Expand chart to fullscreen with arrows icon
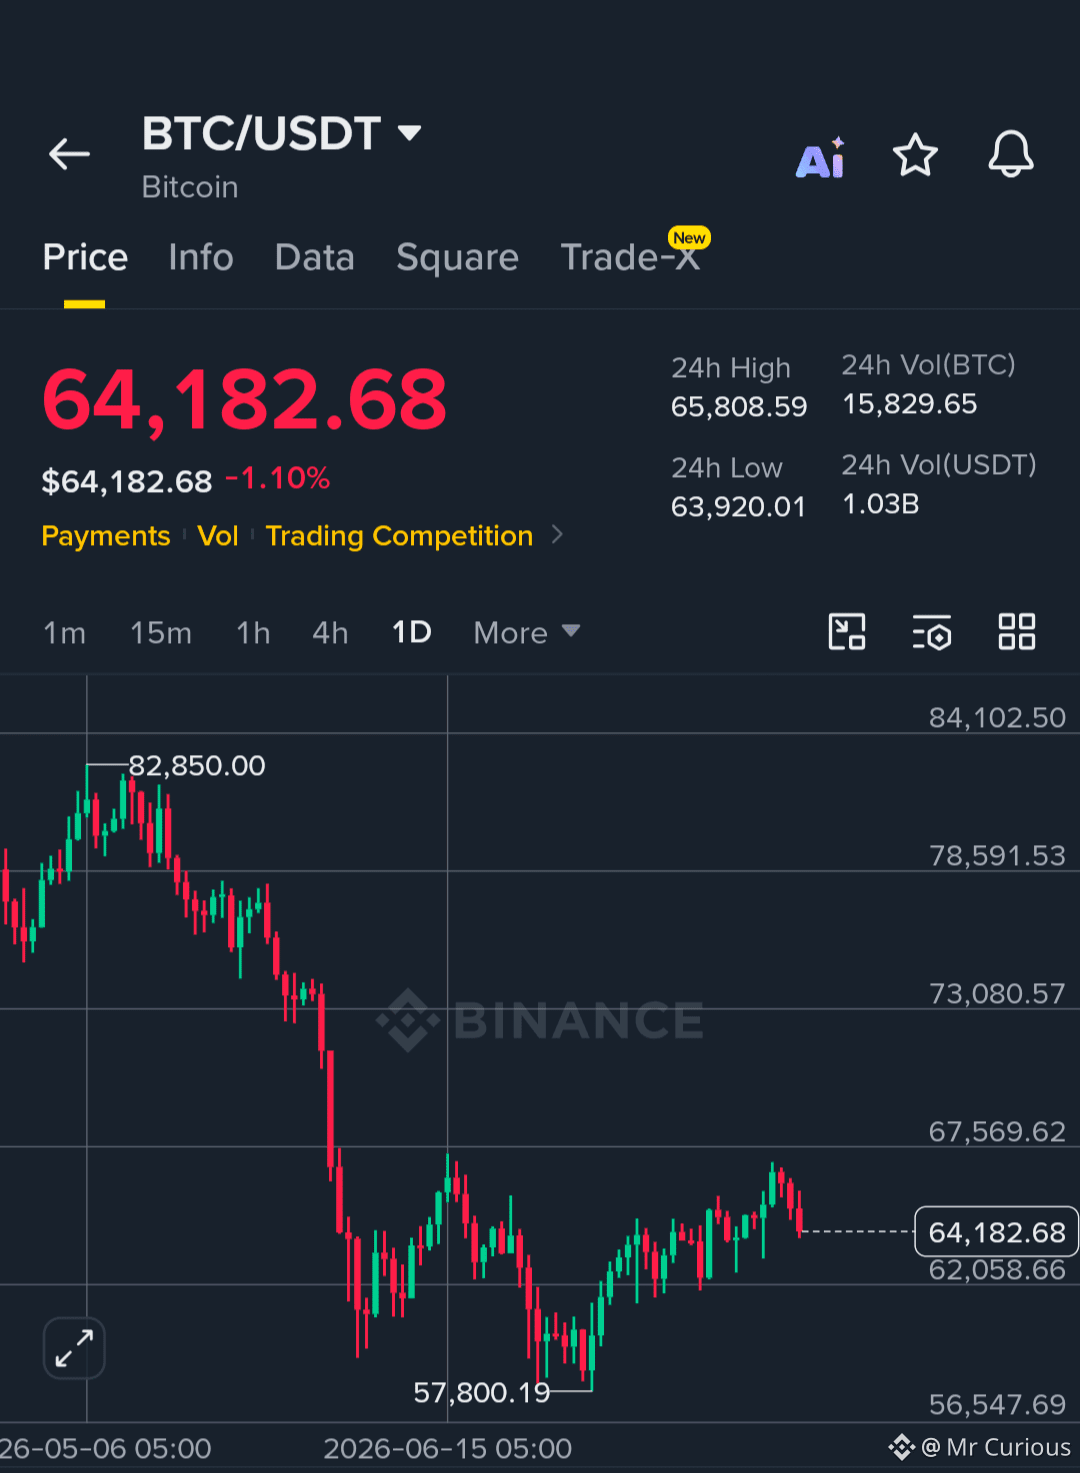Screen dimensions: 1080x1473 coord(74,1348)
